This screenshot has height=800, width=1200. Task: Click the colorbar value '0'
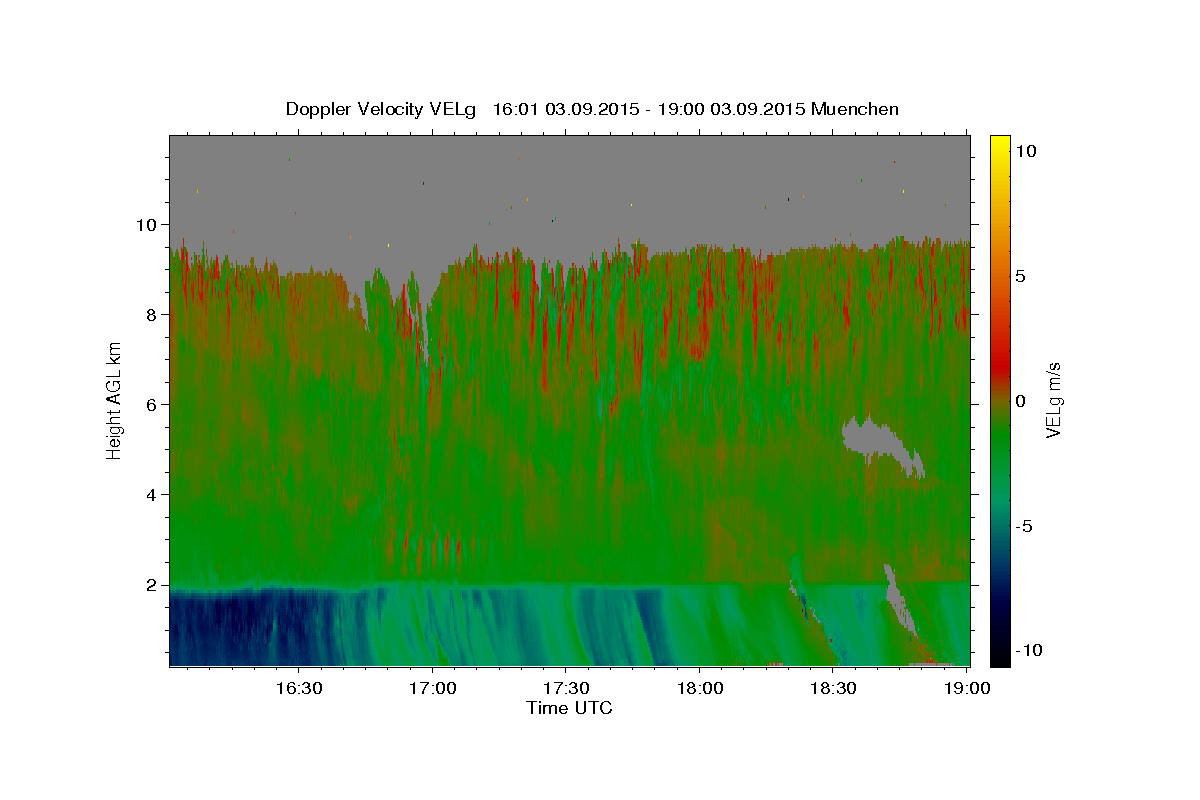tap(1021, 401)
